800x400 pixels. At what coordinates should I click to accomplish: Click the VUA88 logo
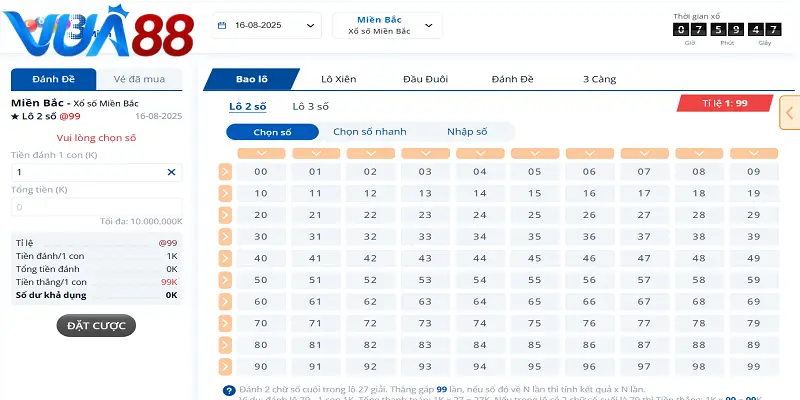pos(98,34)
